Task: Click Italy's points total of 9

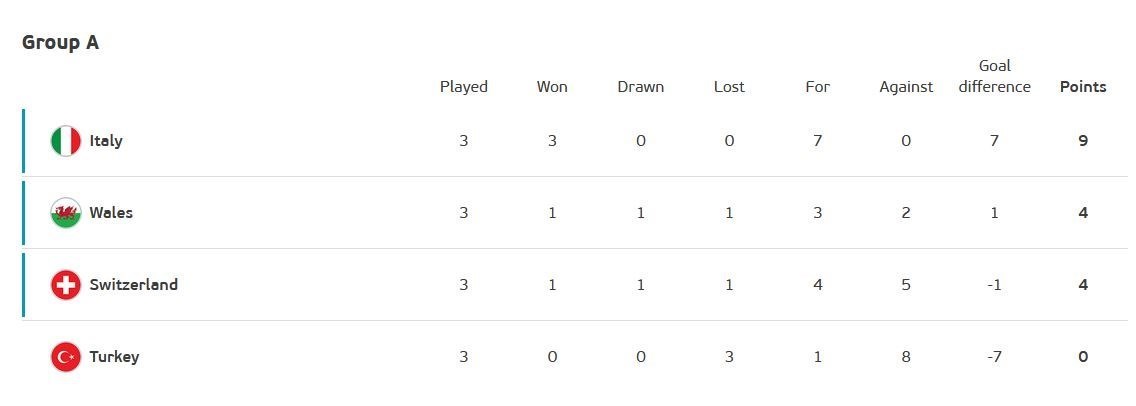Action: (1083, 141)
